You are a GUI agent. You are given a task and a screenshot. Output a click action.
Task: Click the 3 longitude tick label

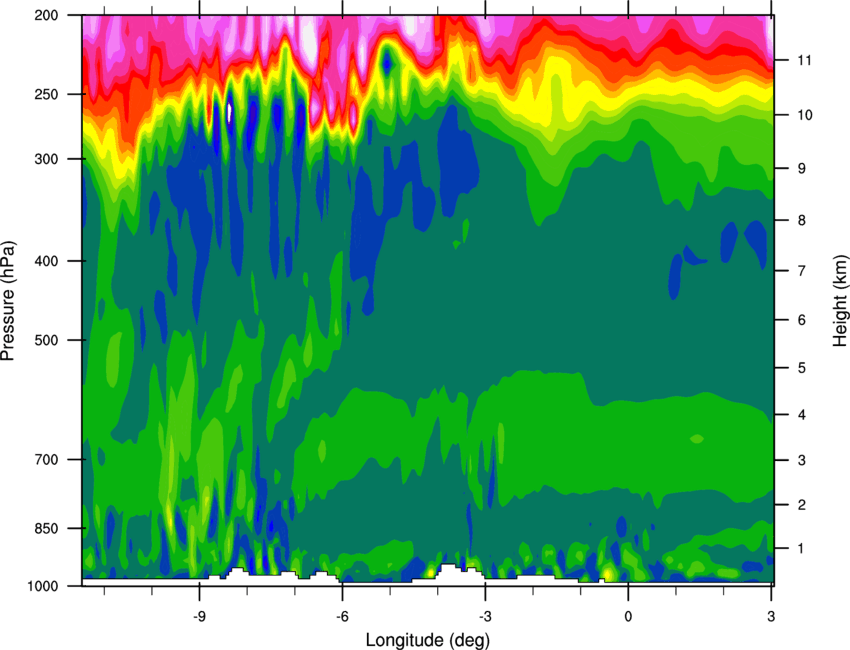click(x=771, y=617)
